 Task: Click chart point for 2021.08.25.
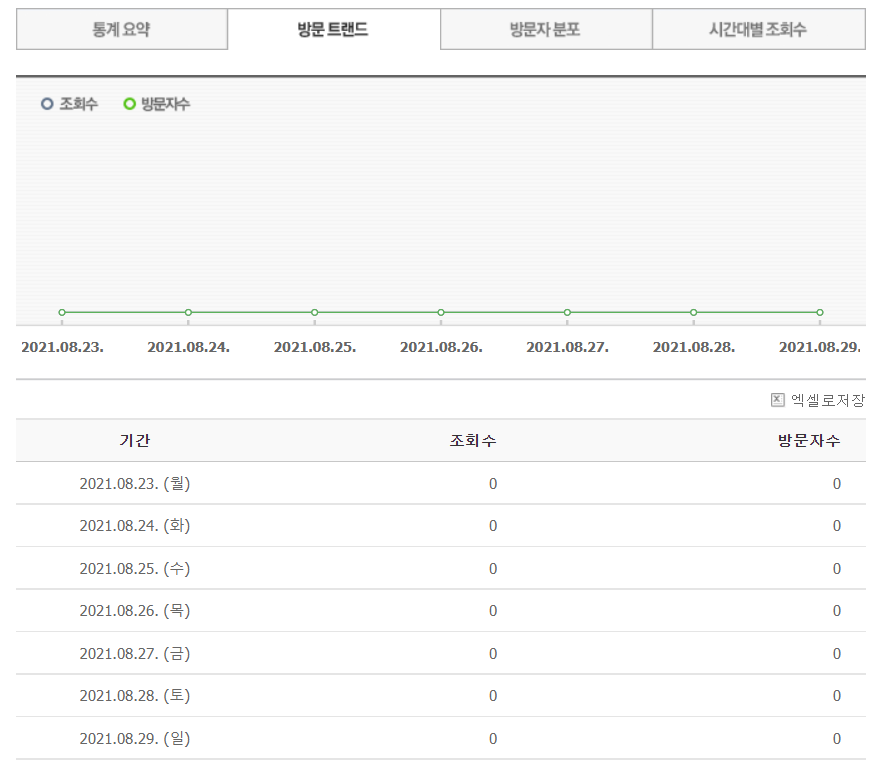[315, 312]
